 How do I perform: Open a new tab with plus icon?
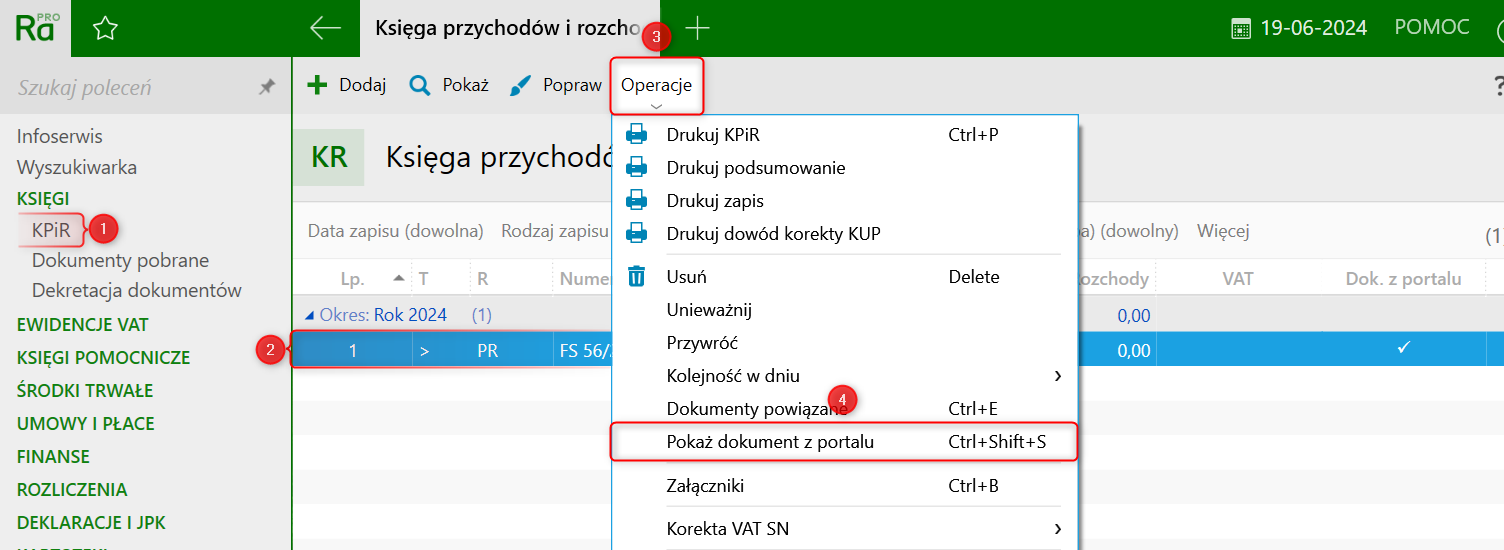[697, 28]
